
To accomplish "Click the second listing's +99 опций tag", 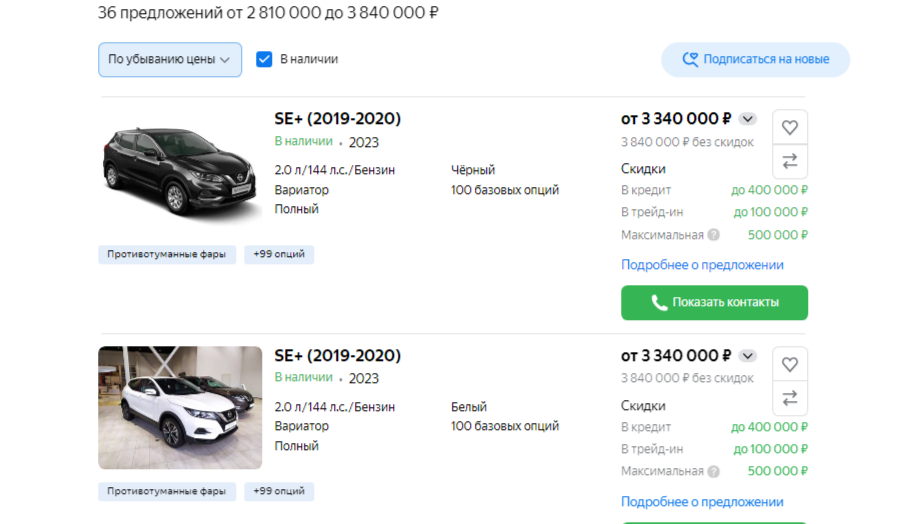I will [279, 491].
